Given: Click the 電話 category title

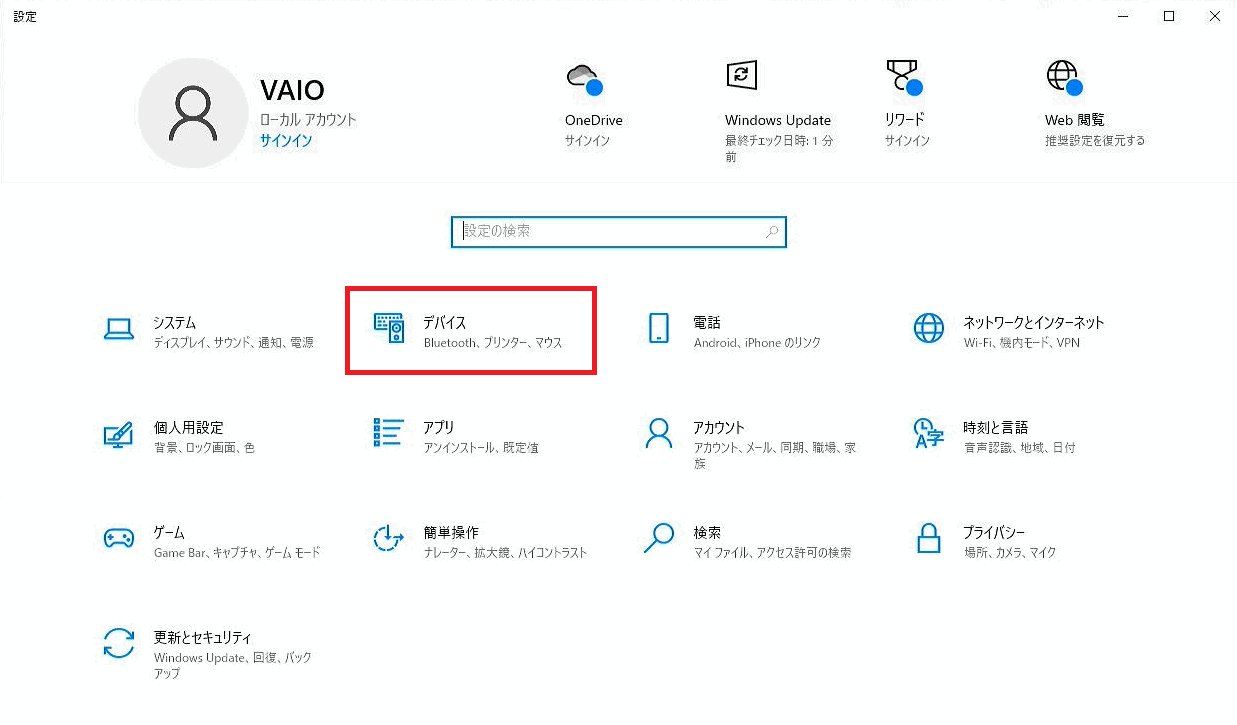Looking at the screenshot, I should pyautogui.click(x=707, y=323).
